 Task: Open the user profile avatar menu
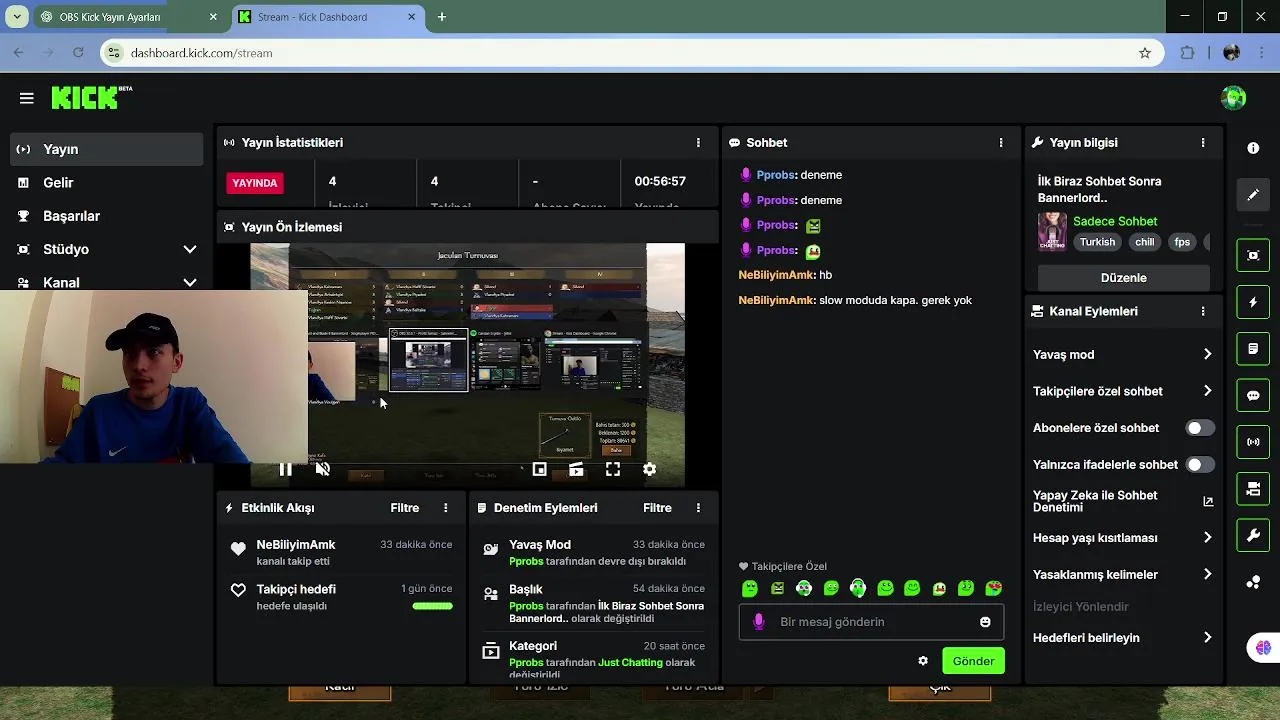(x=1234, y=98)
